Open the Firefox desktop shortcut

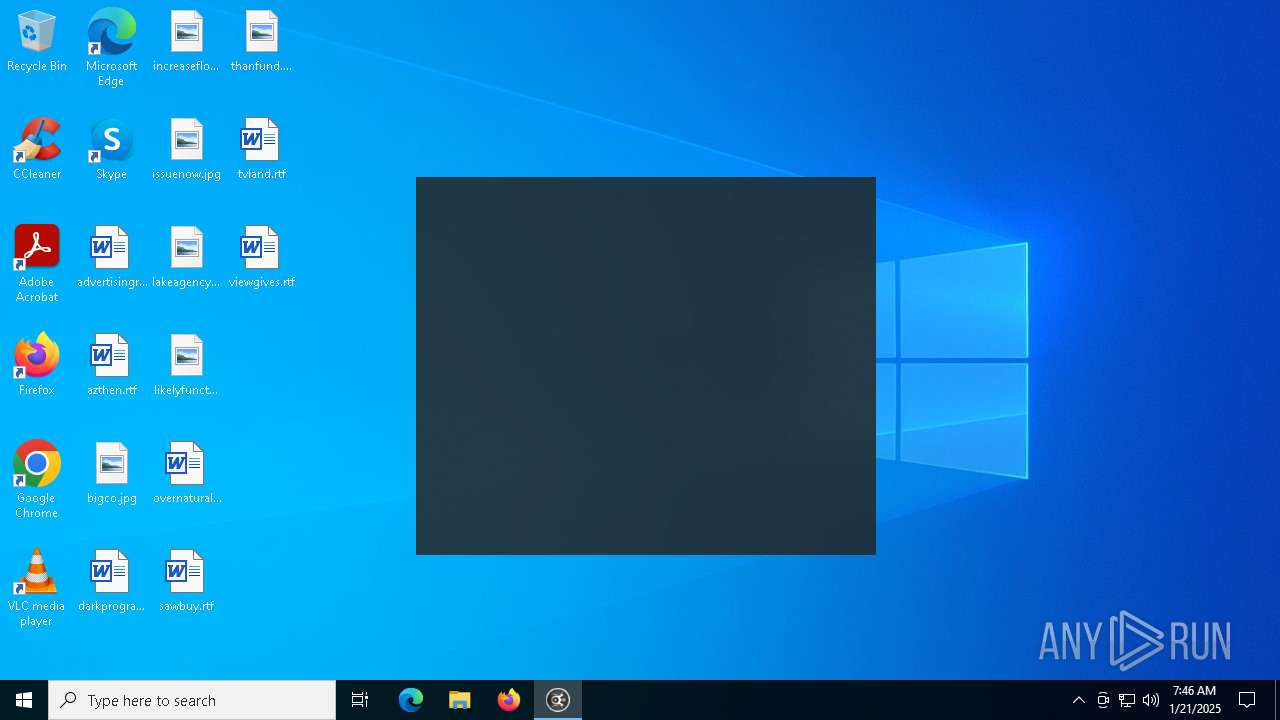coord(37,366)
